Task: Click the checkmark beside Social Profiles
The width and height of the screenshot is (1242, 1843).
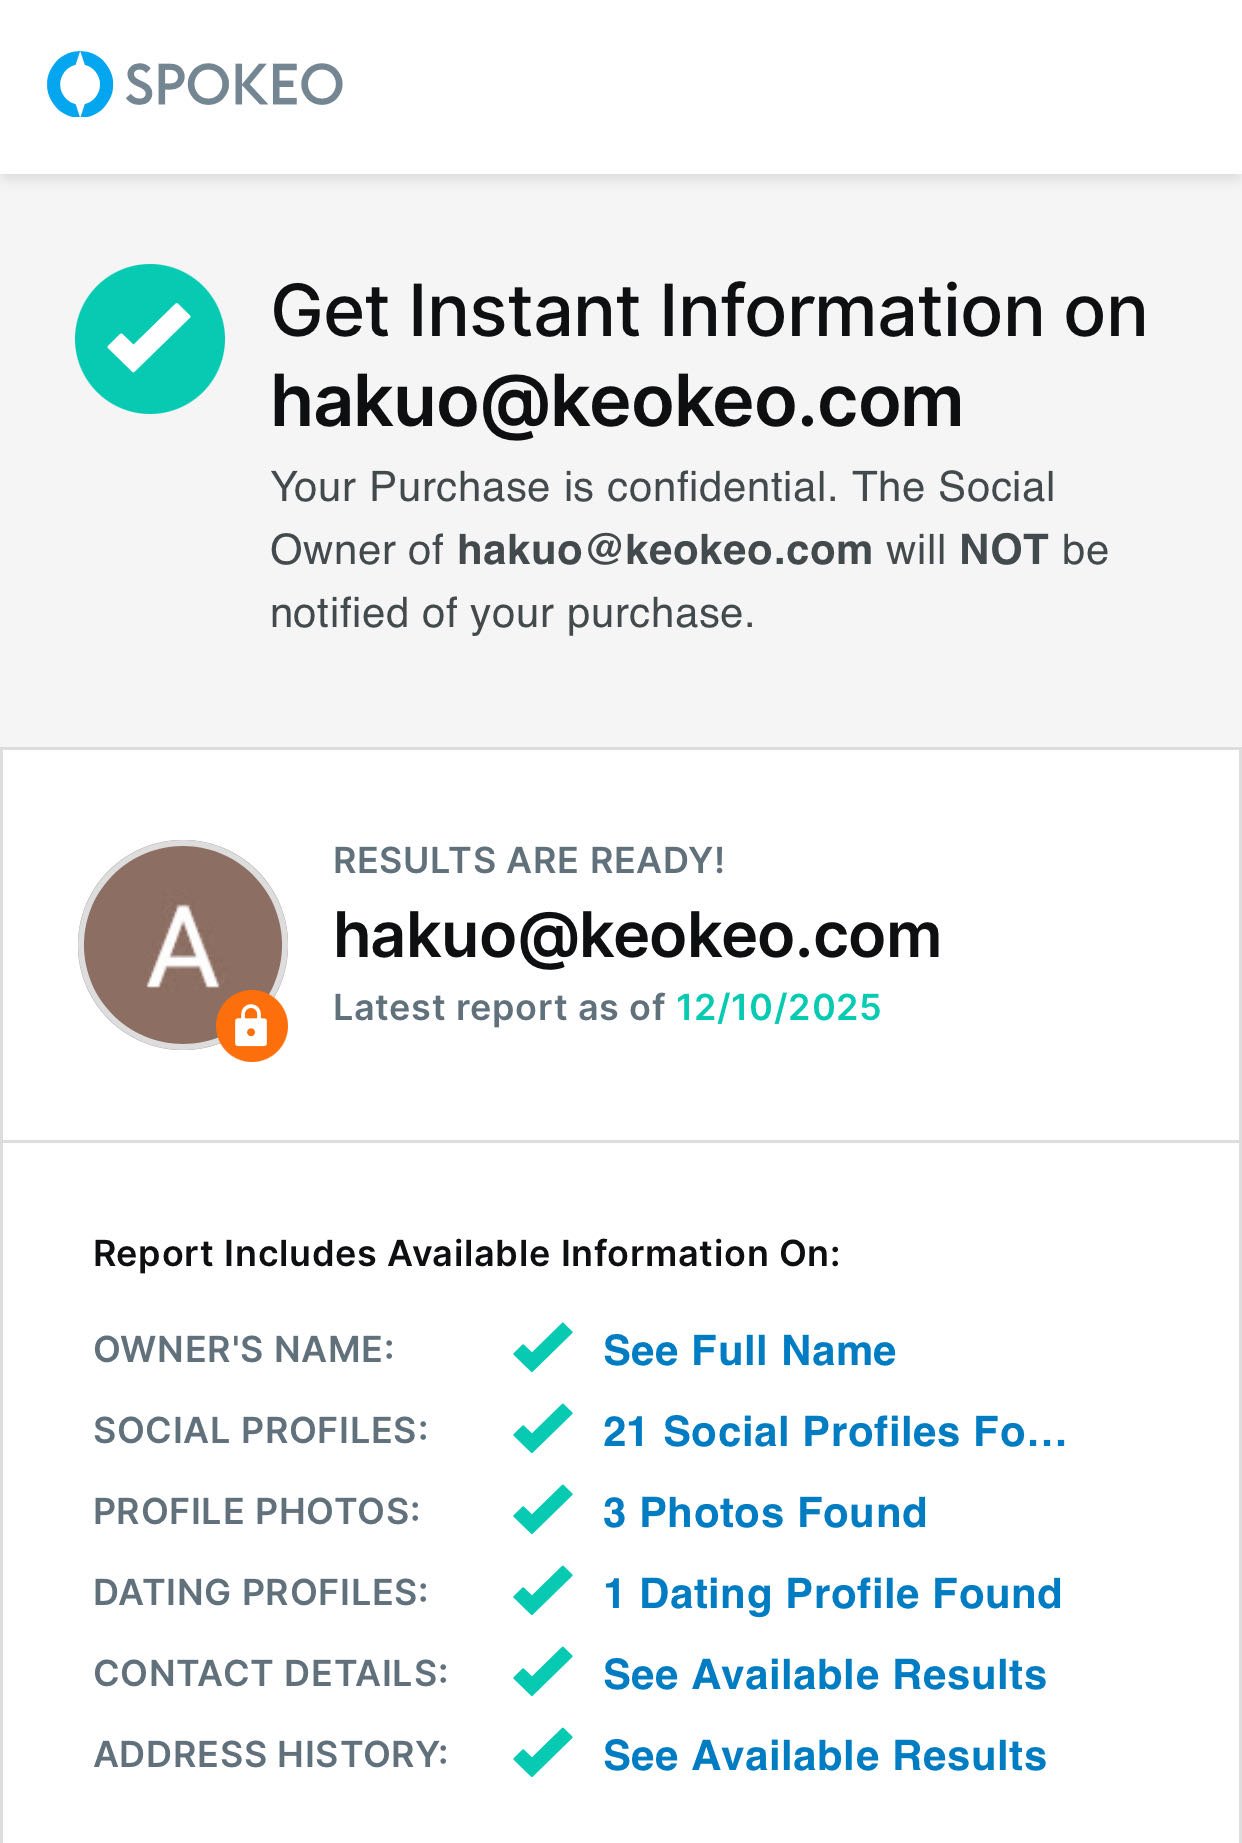Action: (543, 1429)
